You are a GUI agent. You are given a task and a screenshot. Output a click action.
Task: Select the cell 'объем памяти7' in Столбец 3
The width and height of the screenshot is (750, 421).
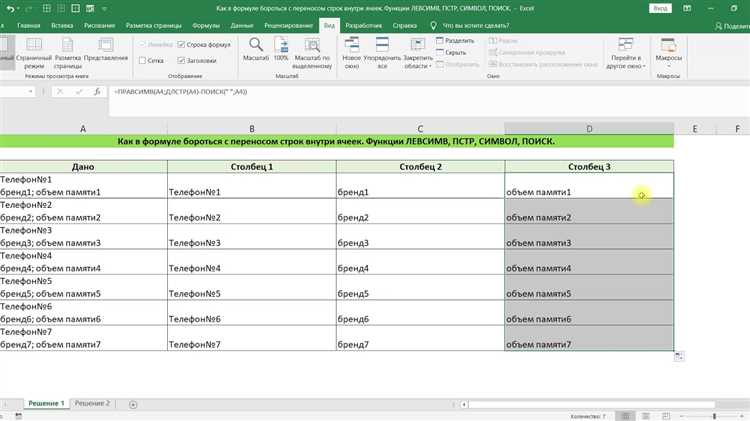click(589, 338)
